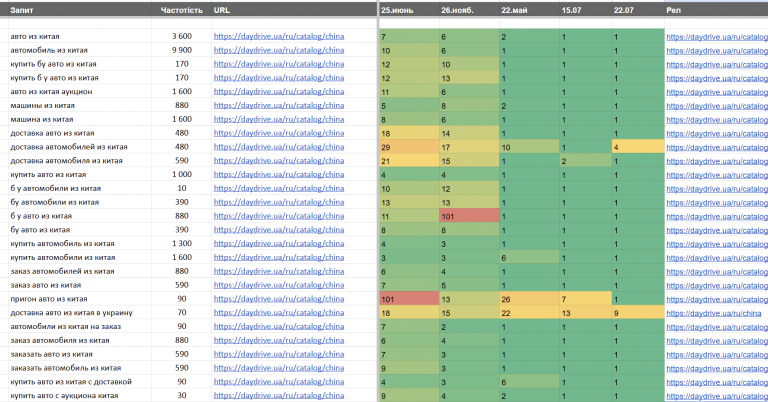768x402 pixels.
Task: Select the '26.нояб.' column header
Action: click(457, 10)
